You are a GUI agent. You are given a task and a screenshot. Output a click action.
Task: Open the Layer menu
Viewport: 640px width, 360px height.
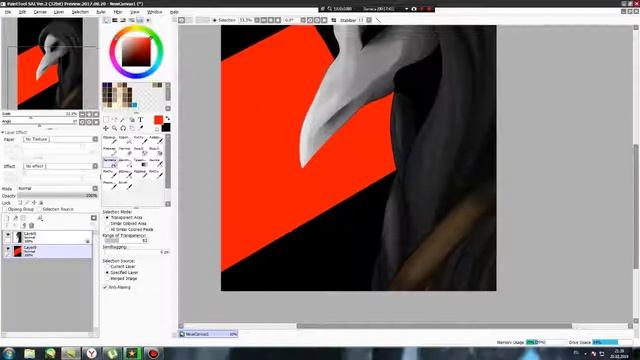[59, 12]
